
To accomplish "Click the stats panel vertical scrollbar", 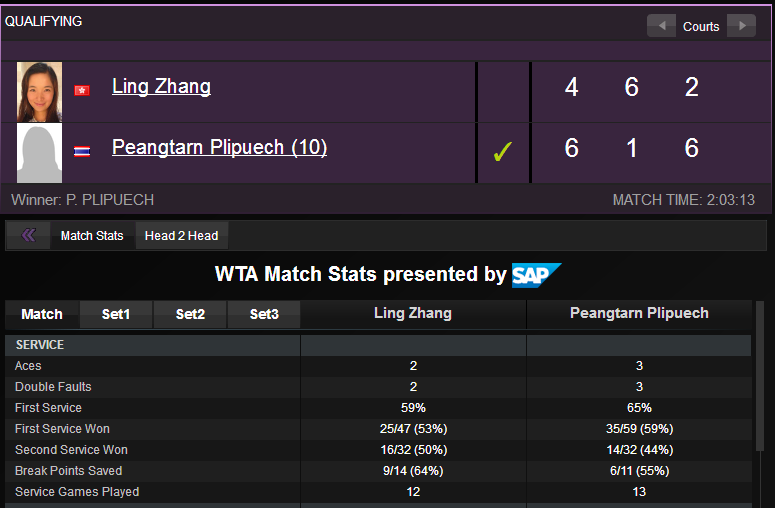I will pyautogui.click(x=760, y=400).
